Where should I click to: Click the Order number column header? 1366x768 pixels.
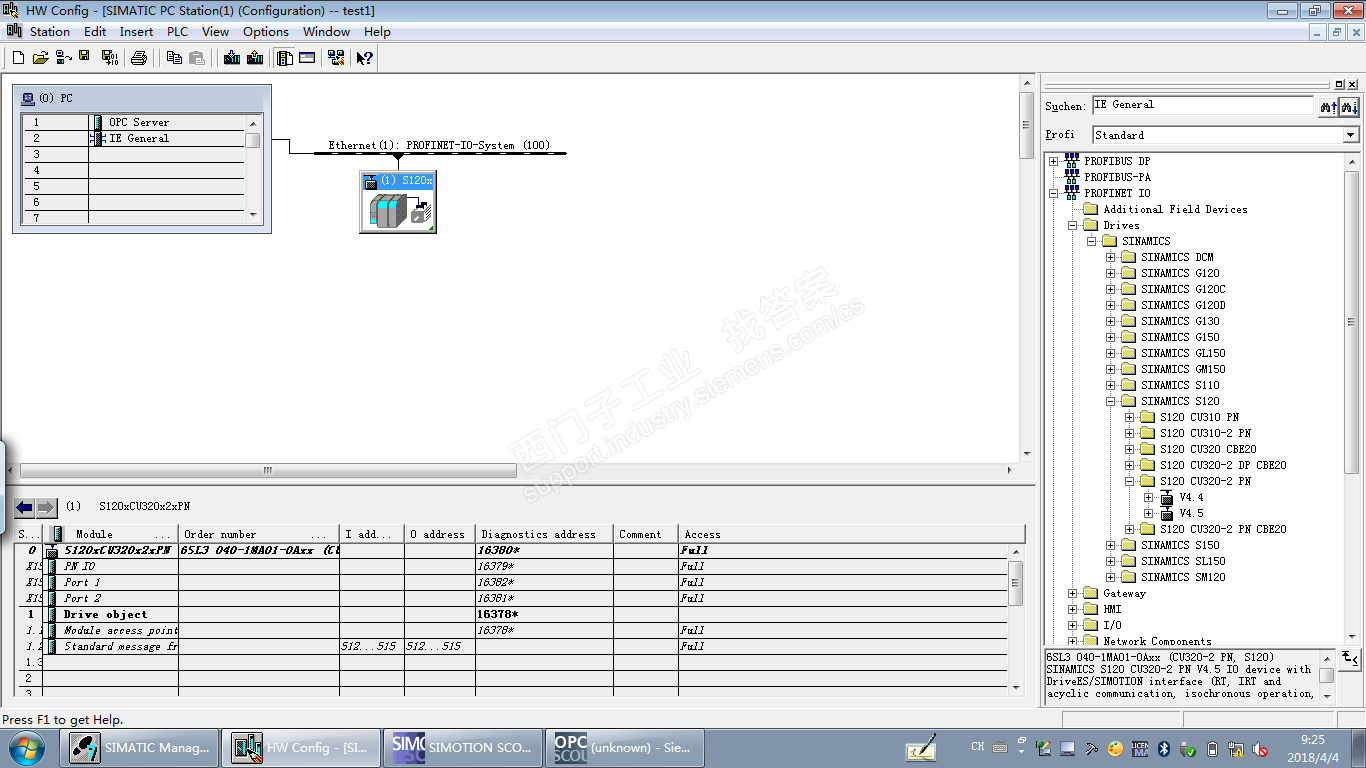pyautogui.click(x=258, y=534)
